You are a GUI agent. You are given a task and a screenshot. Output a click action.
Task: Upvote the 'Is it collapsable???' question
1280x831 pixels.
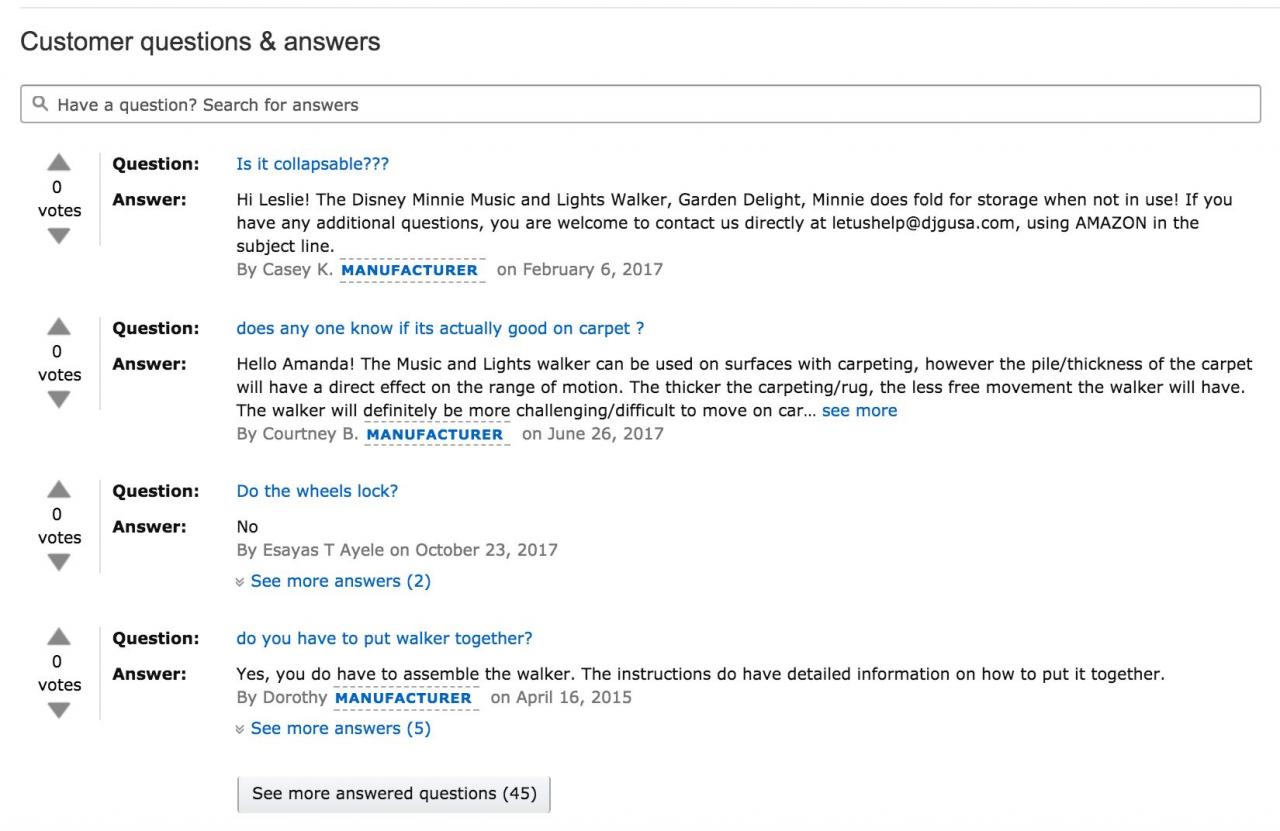point(59,163)
